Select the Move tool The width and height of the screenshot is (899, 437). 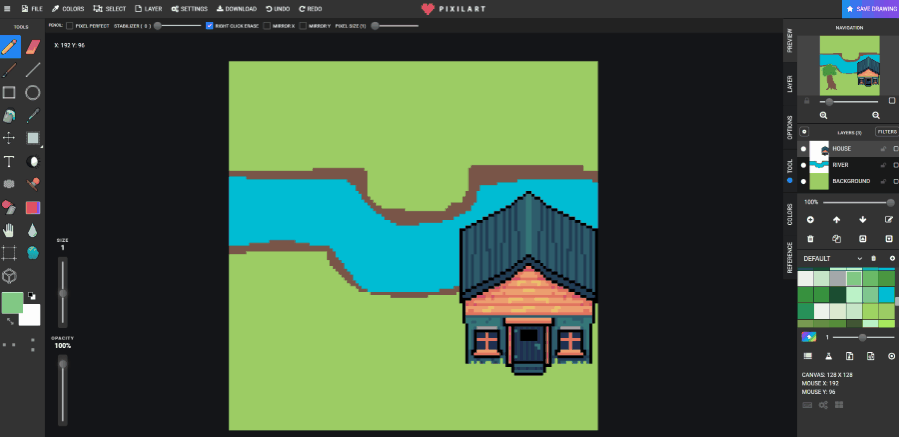click(9, 138)
